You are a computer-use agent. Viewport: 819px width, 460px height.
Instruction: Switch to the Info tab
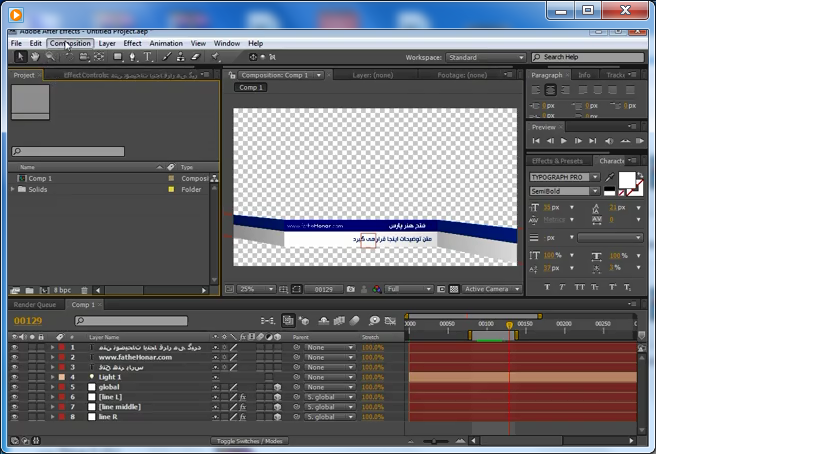click(x=584, y=75)
